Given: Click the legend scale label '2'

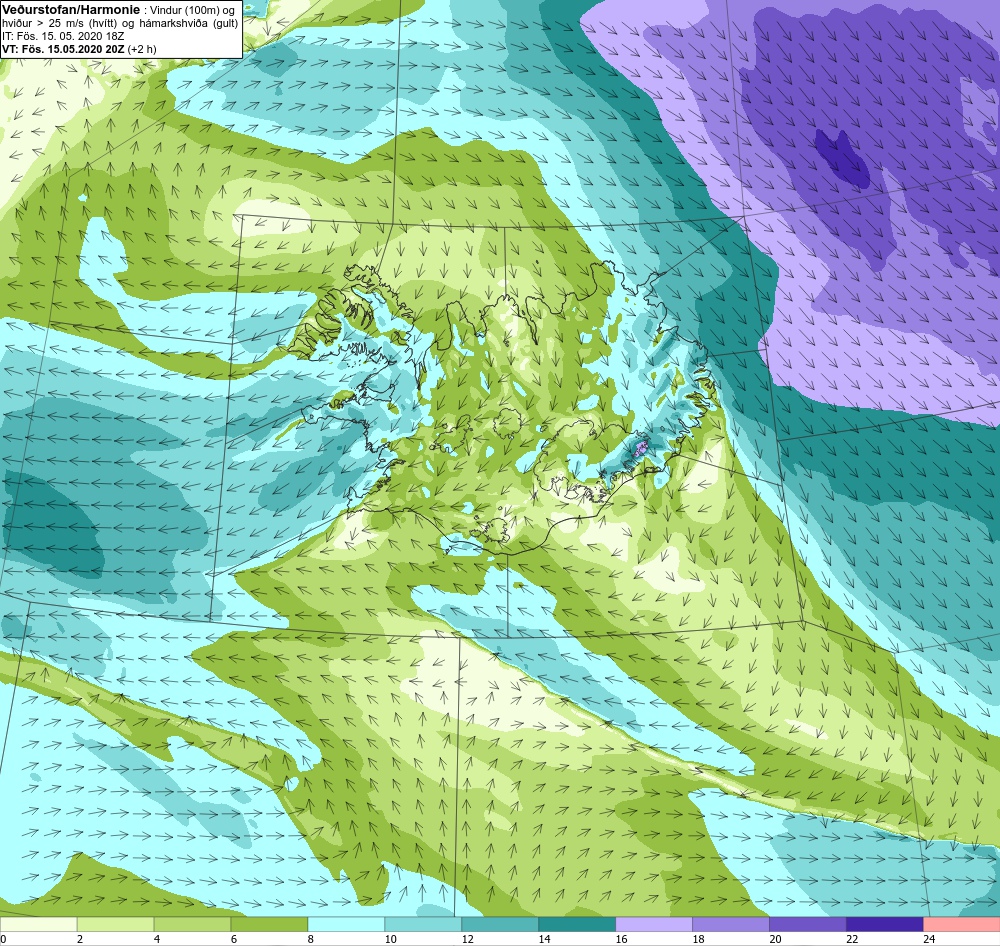Looking at the screenshot, I should (80, 939).
